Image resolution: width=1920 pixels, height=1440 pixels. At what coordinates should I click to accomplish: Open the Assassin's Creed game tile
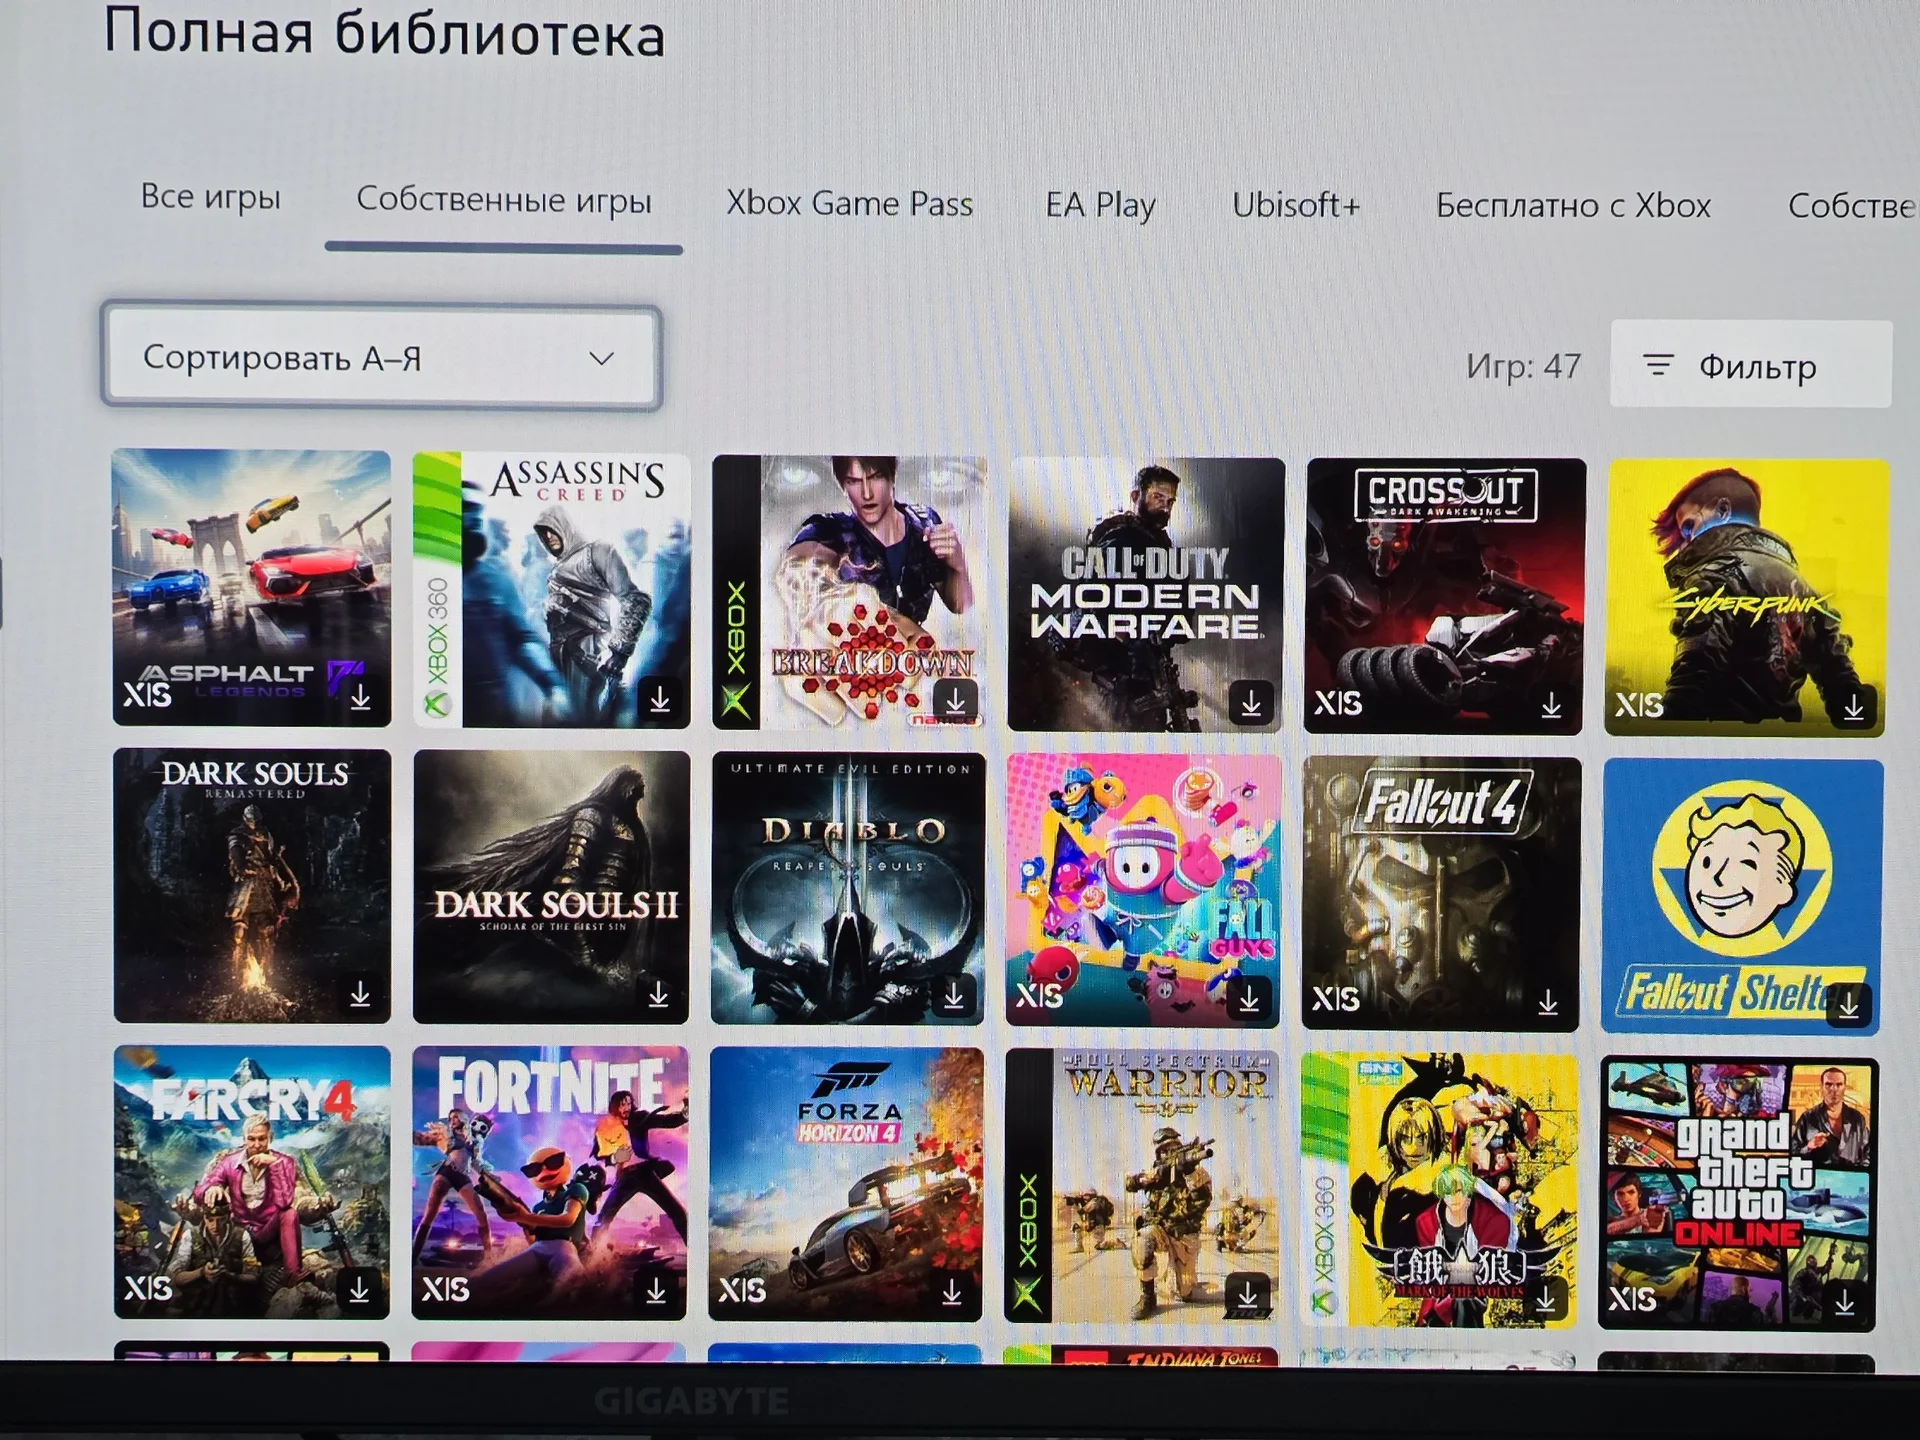click(x=551, y=590)
